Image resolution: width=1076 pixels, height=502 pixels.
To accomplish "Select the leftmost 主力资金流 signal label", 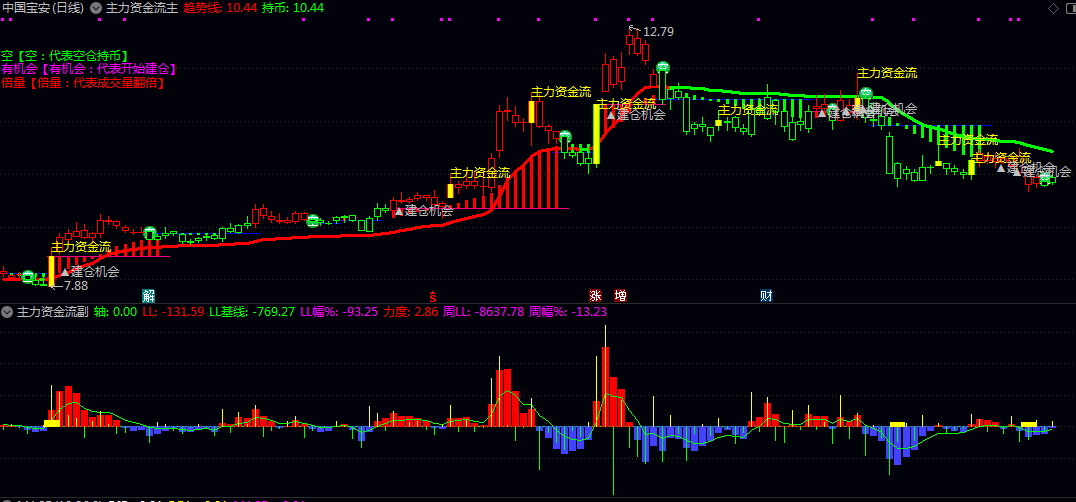I will 81,246.
